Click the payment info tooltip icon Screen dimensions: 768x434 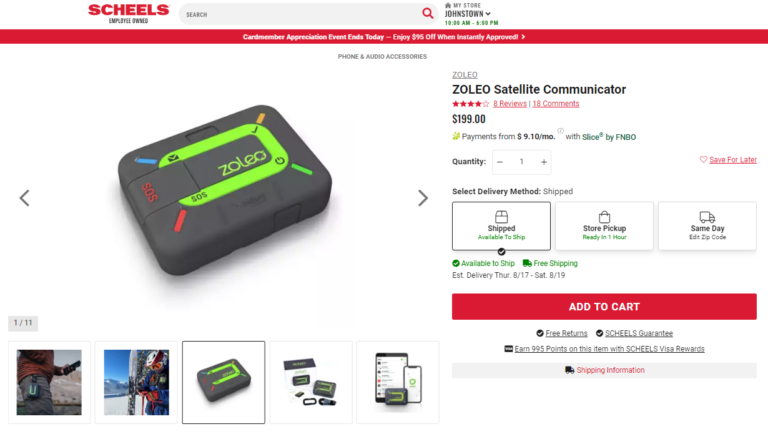click(560, 131)
